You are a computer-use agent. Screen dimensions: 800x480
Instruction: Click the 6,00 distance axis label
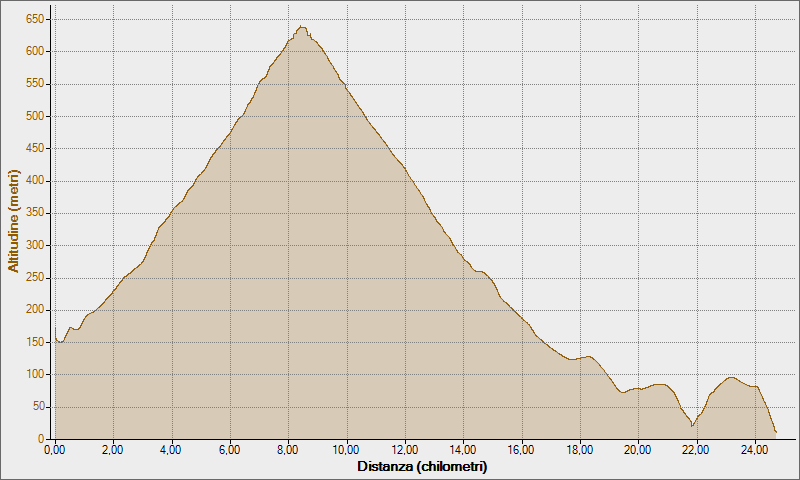click(x=230, y=450)
